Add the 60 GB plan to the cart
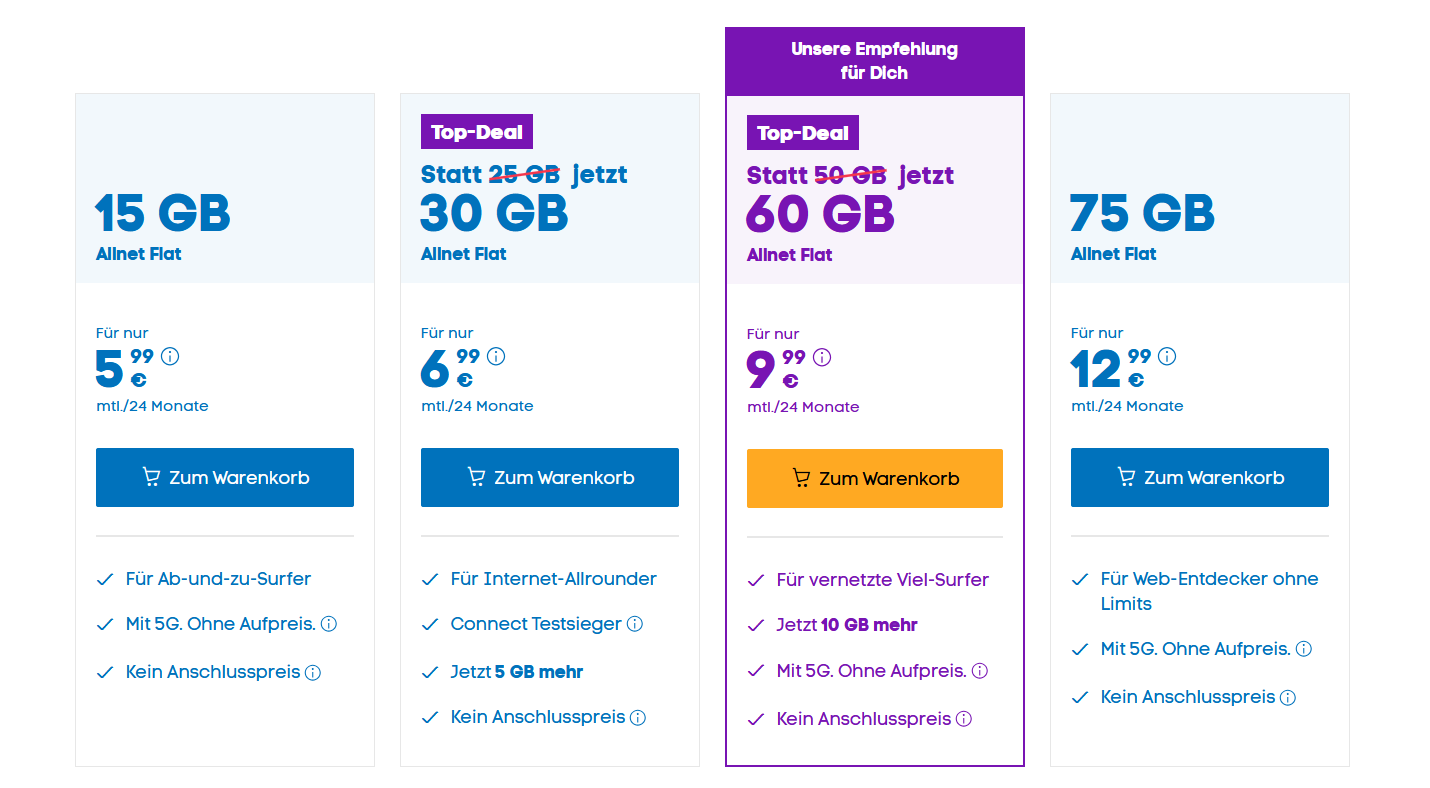The image size is (1430, 788). [x=874, y=478]
